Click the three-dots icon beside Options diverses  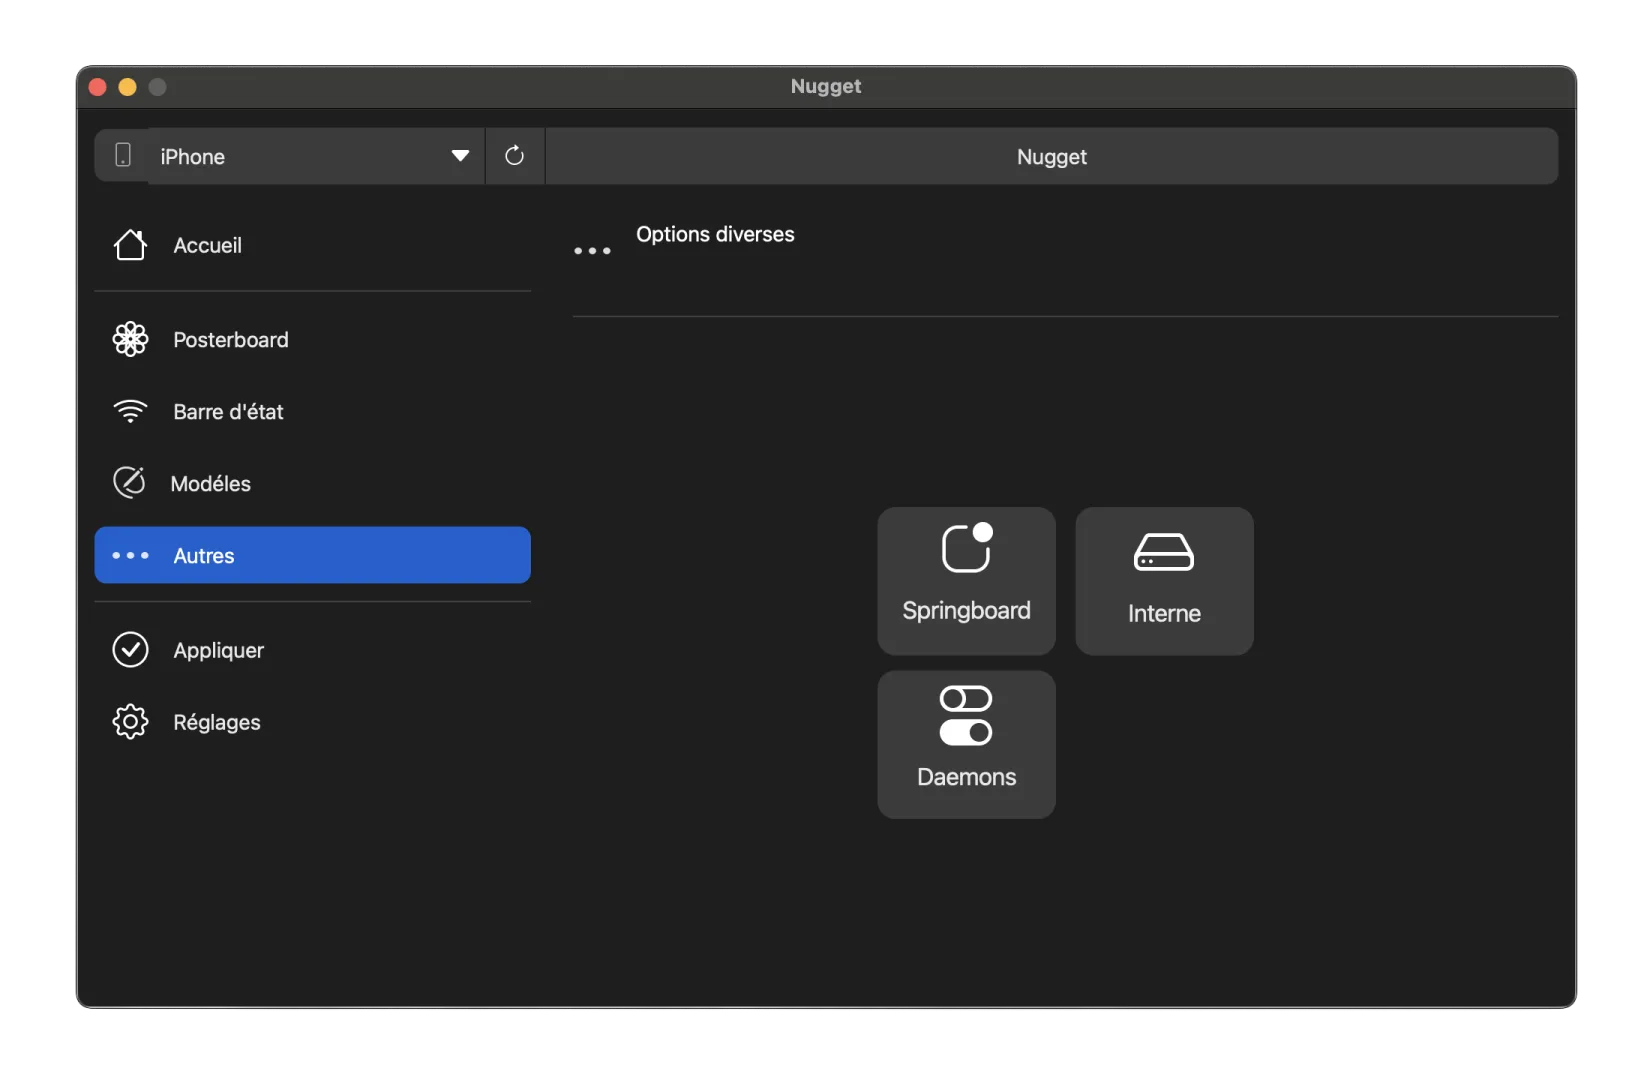pyautogui.click(x=592, y=251)
